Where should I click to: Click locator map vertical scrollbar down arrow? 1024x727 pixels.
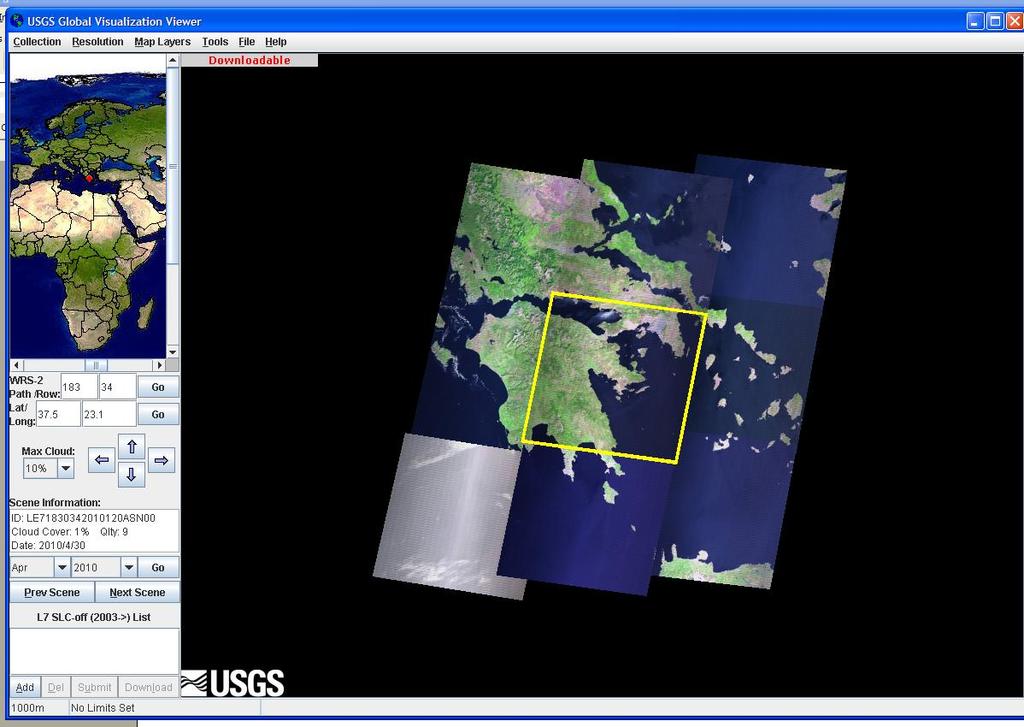(172, 352)
